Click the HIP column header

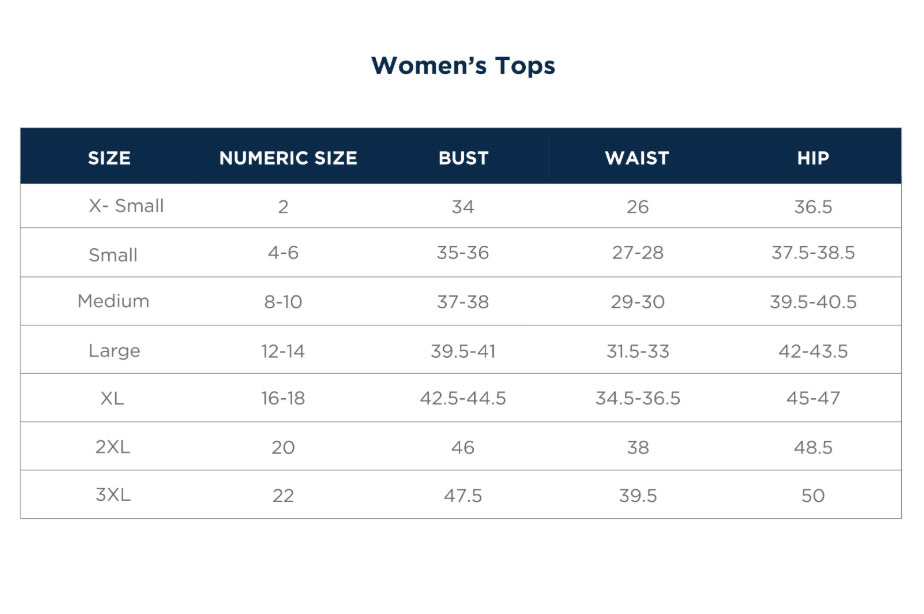[813, 158]
